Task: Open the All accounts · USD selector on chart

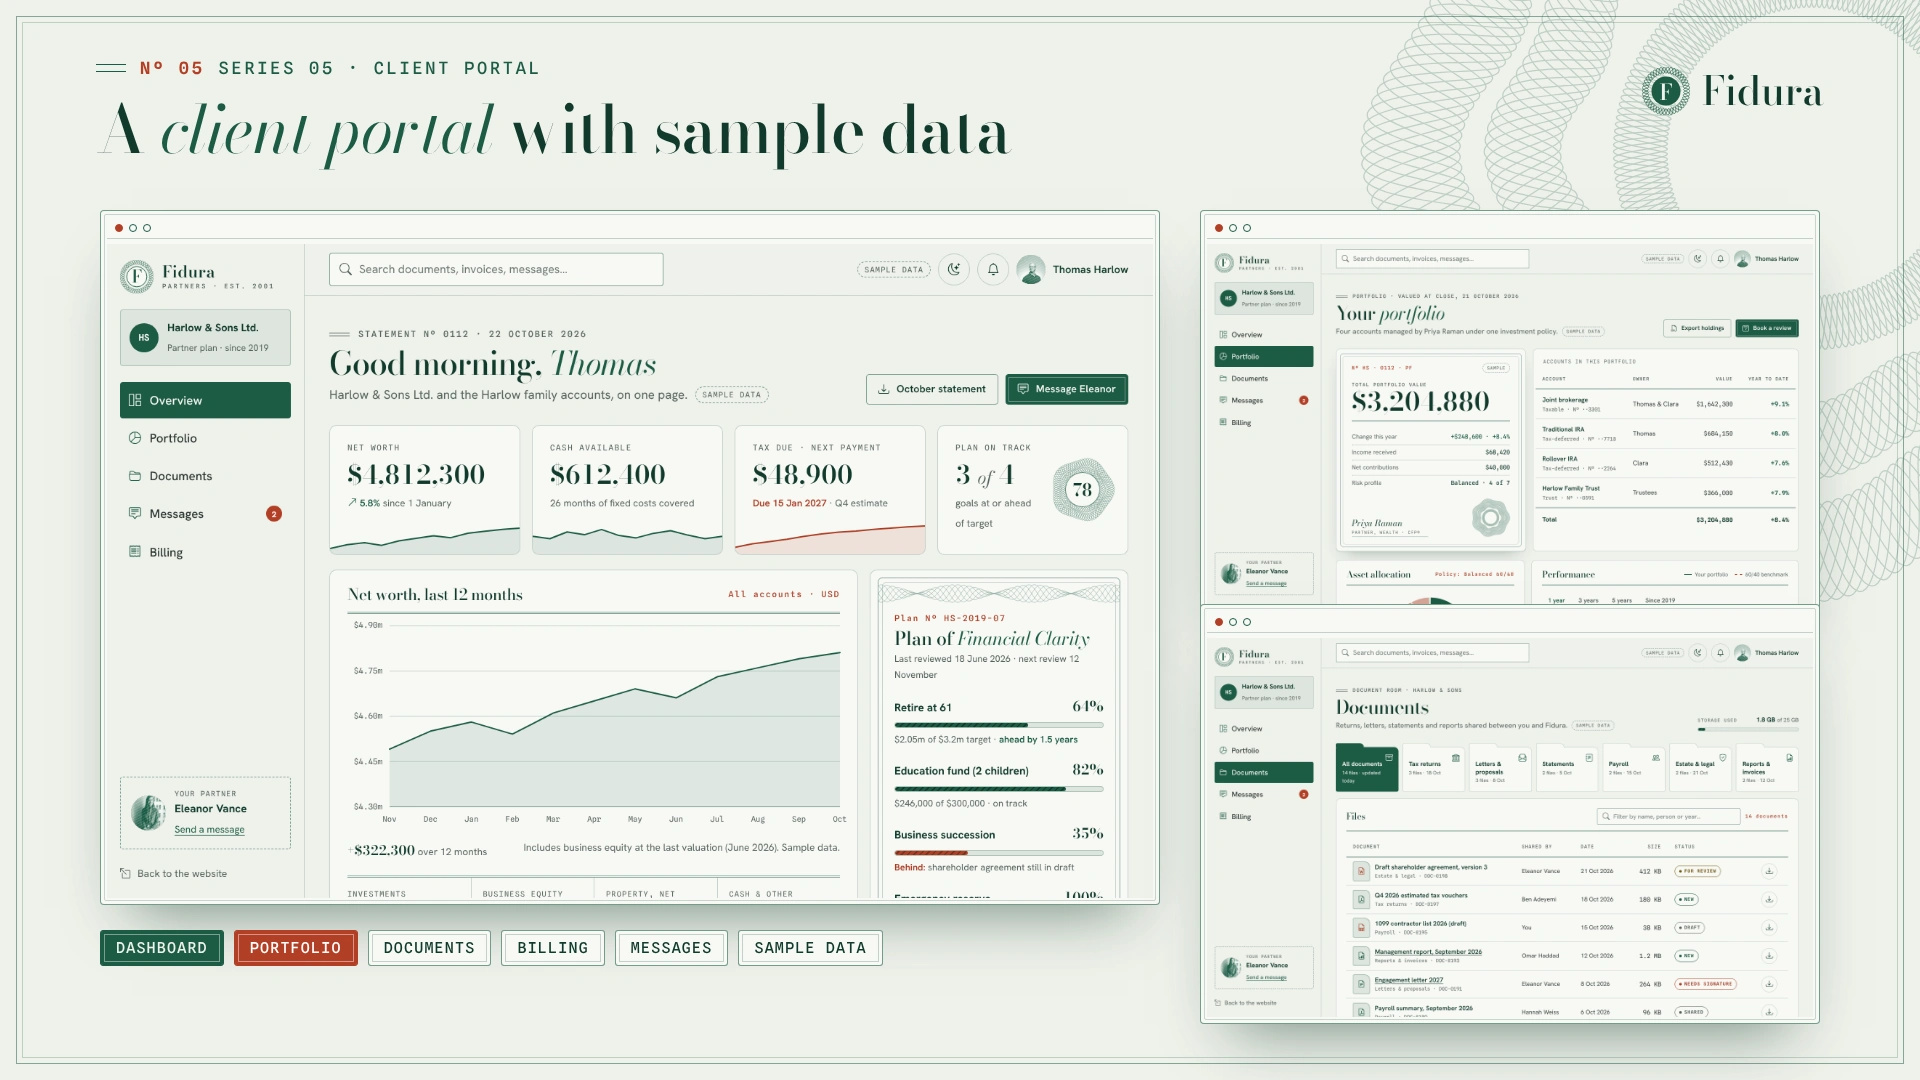Action: (783, 594)
